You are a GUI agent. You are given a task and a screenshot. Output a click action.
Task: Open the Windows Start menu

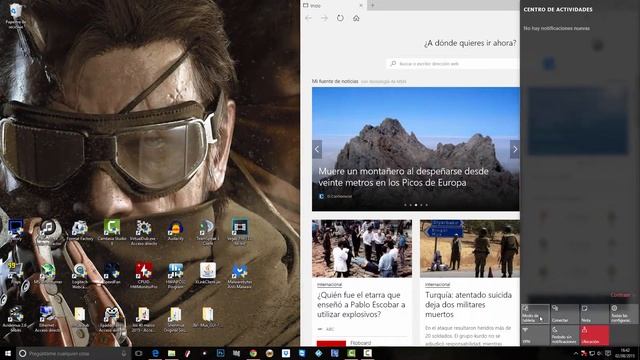click(x=7, y=353)
